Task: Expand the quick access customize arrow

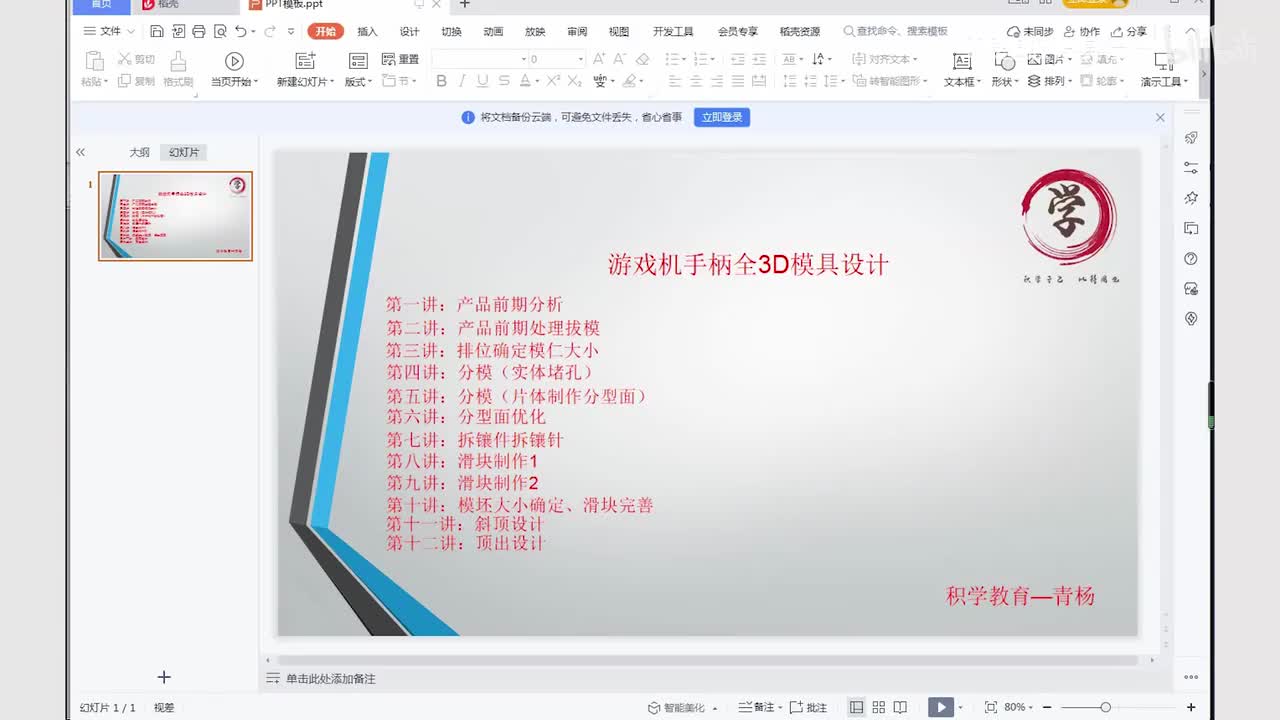Action: [291, 32]
